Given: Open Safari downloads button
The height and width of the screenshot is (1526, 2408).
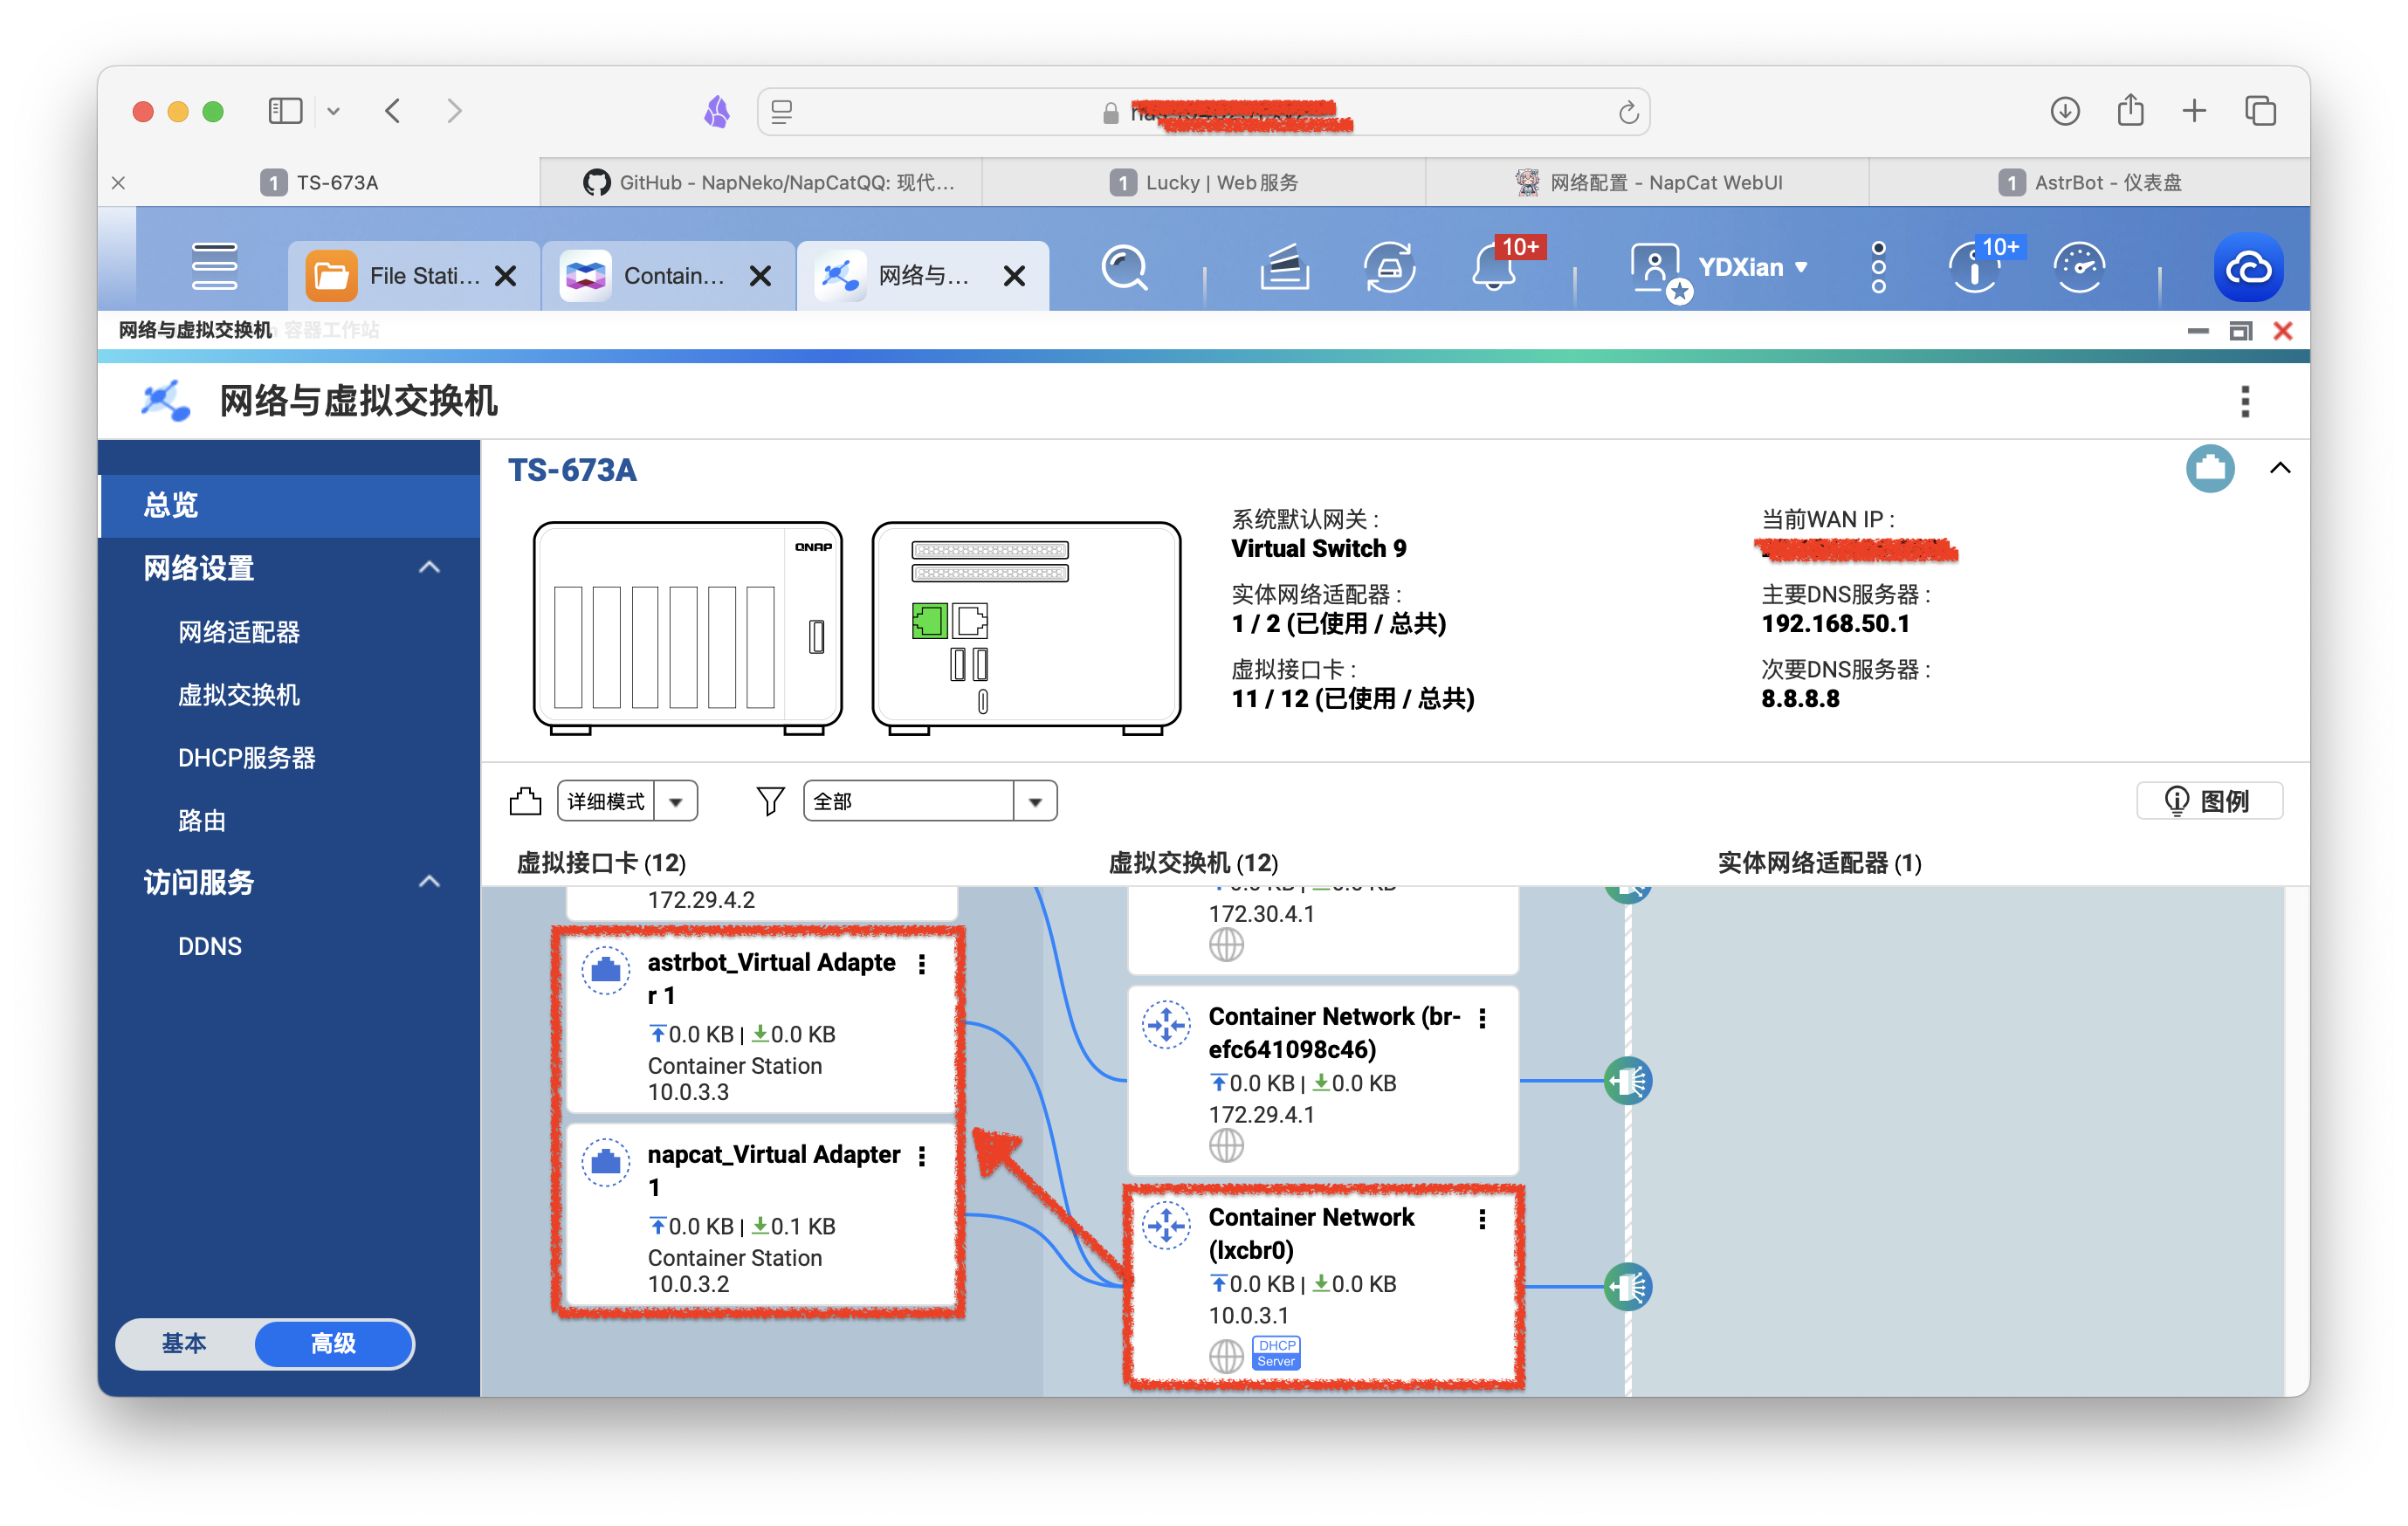Looking at the screenshot, I should pyautogui.click(x=2065, y=111).
